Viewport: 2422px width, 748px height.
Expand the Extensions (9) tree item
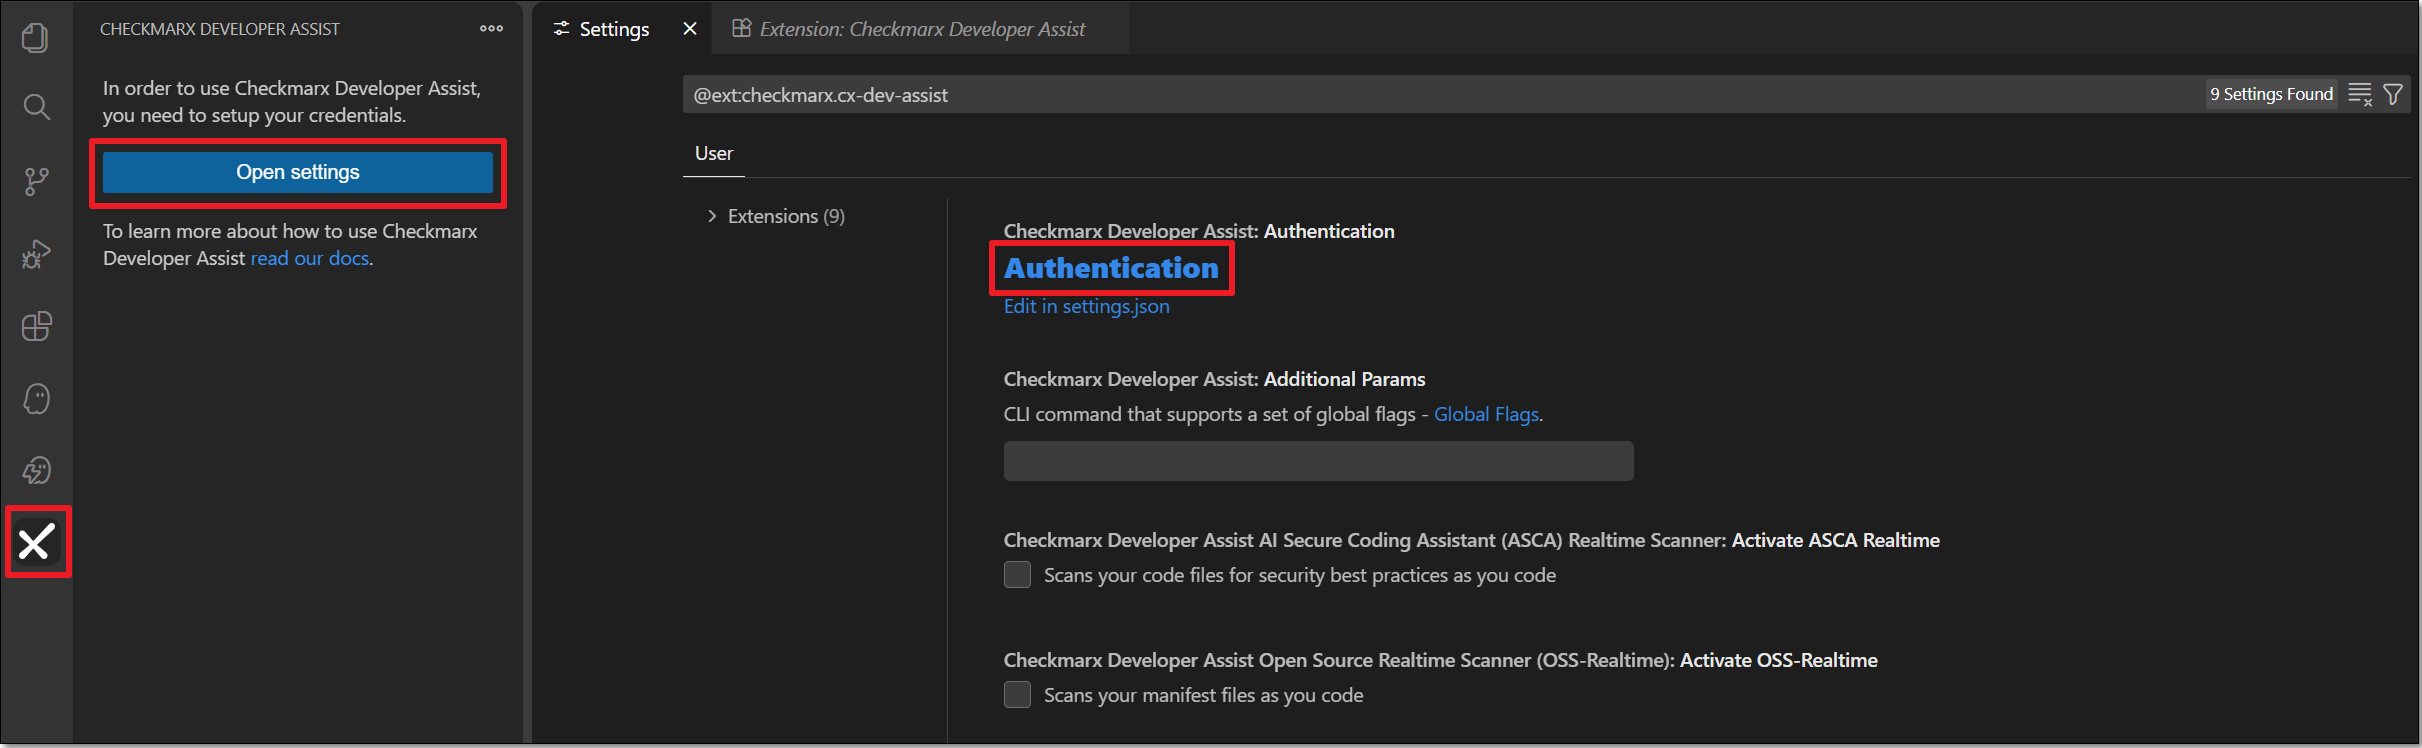[x=775, y=216]
